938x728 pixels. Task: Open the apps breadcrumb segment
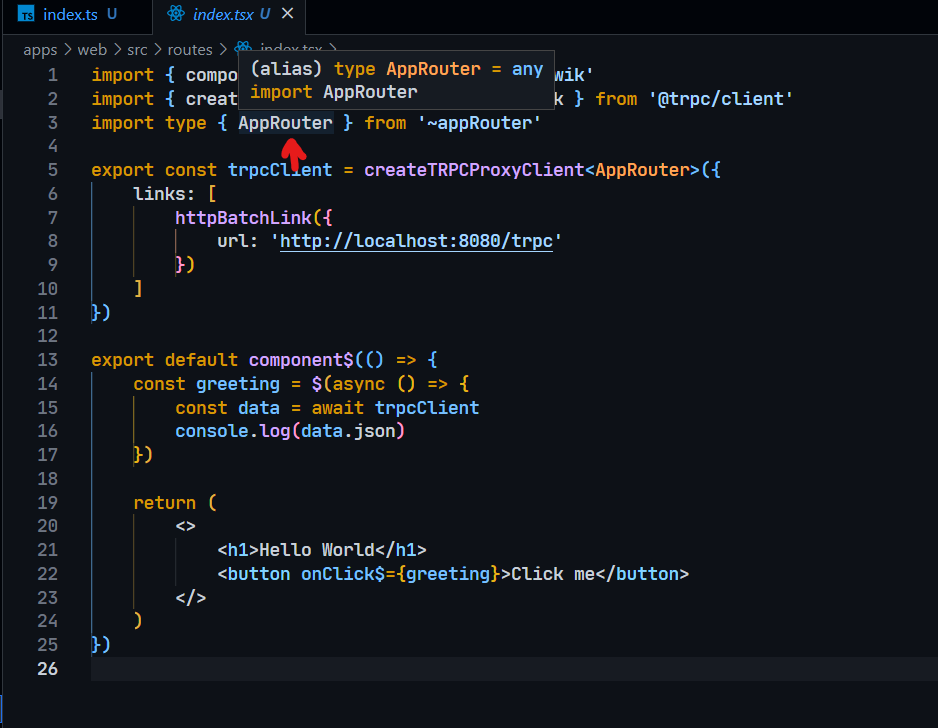tap(40, 50)
